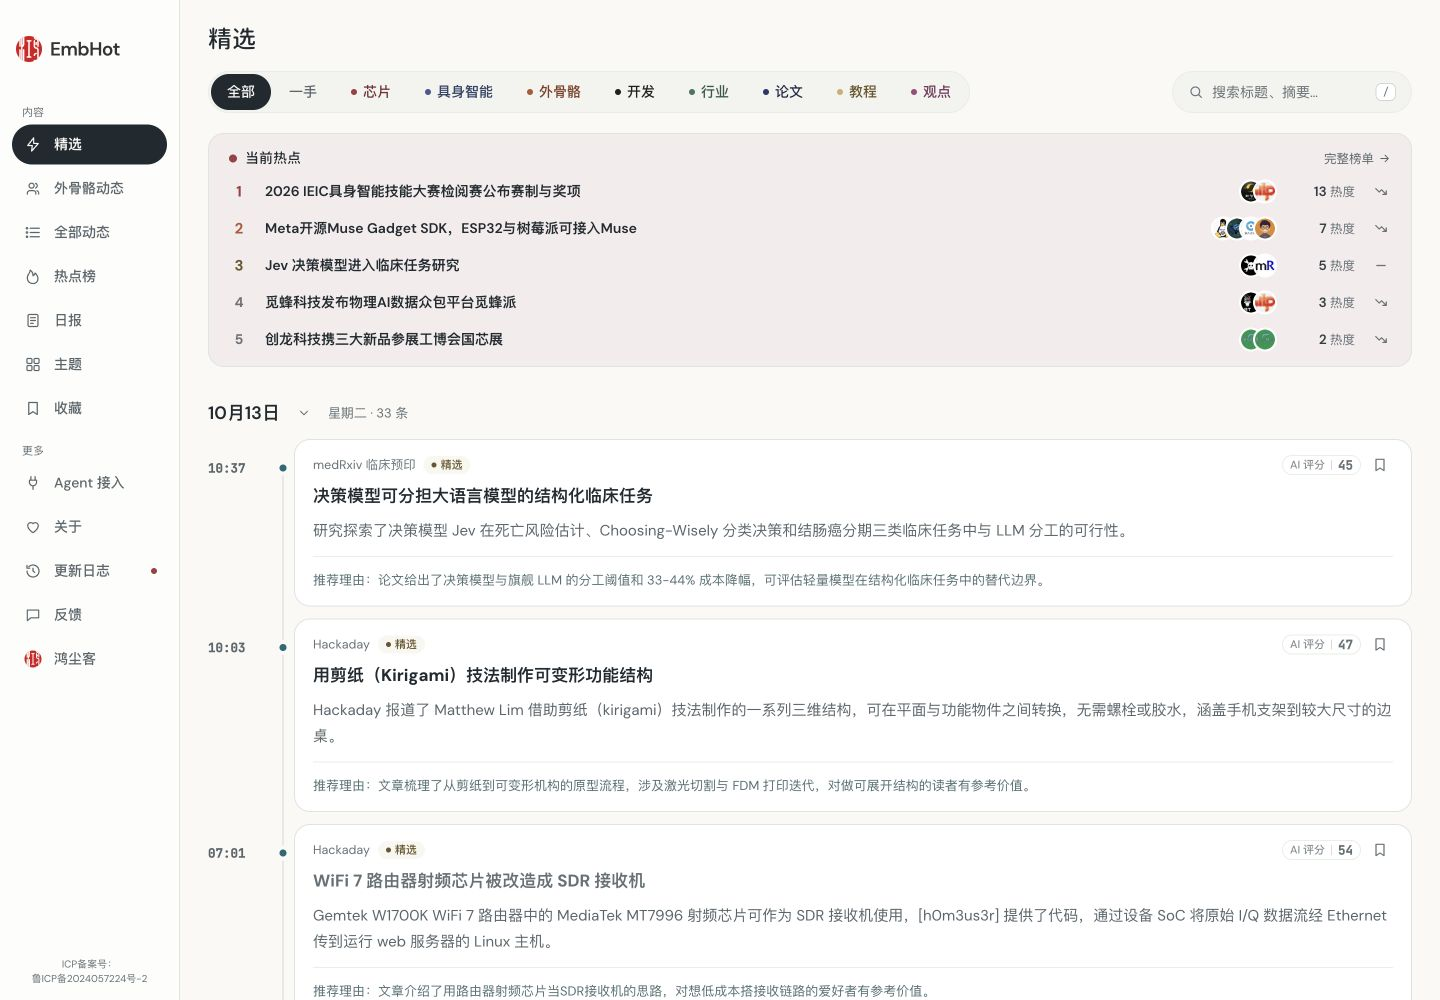Filter by 论文 category
Screen dimensions: 1440x1000
tap(783, 92)
